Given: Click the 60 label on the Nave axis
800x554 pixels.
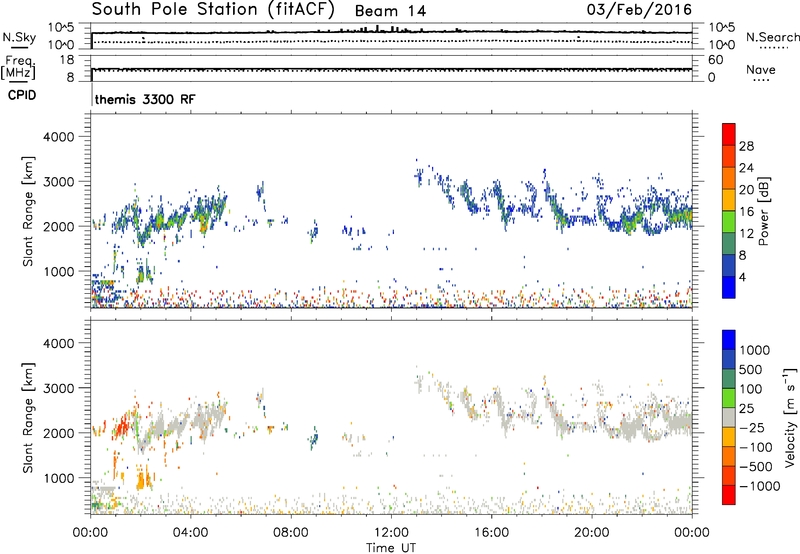Looking at the screenshot, I should coord(715,60).
